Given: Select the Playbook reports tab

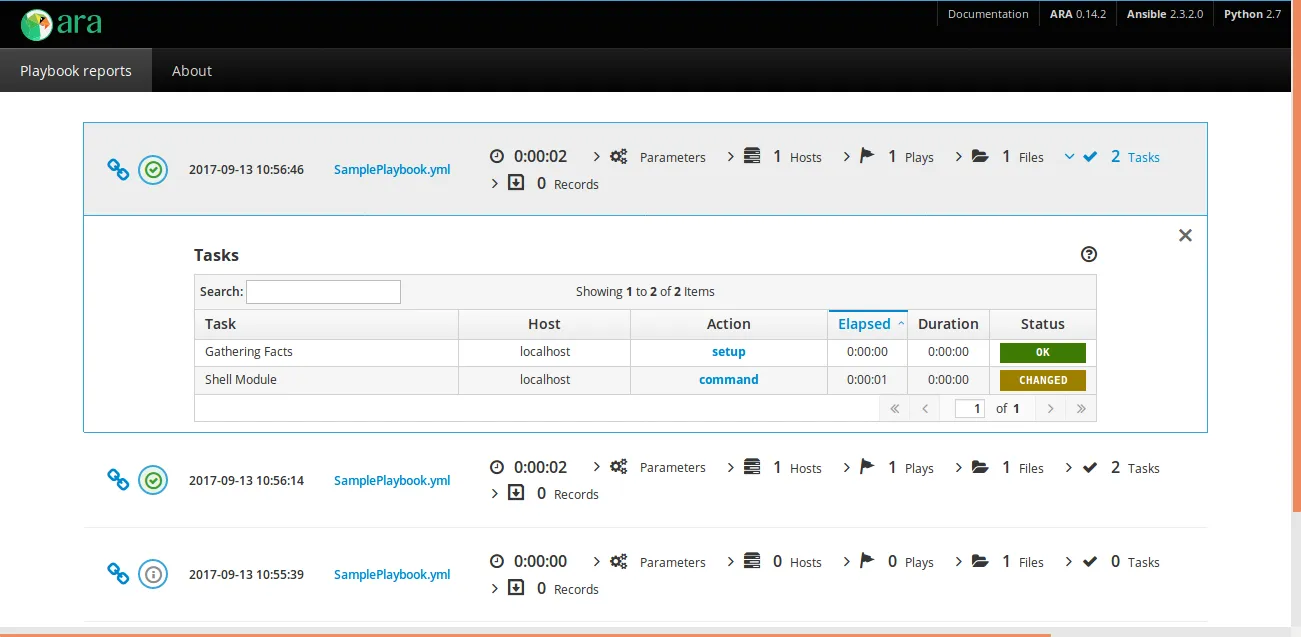Looking at the screenshot, I should pos(76,71).
